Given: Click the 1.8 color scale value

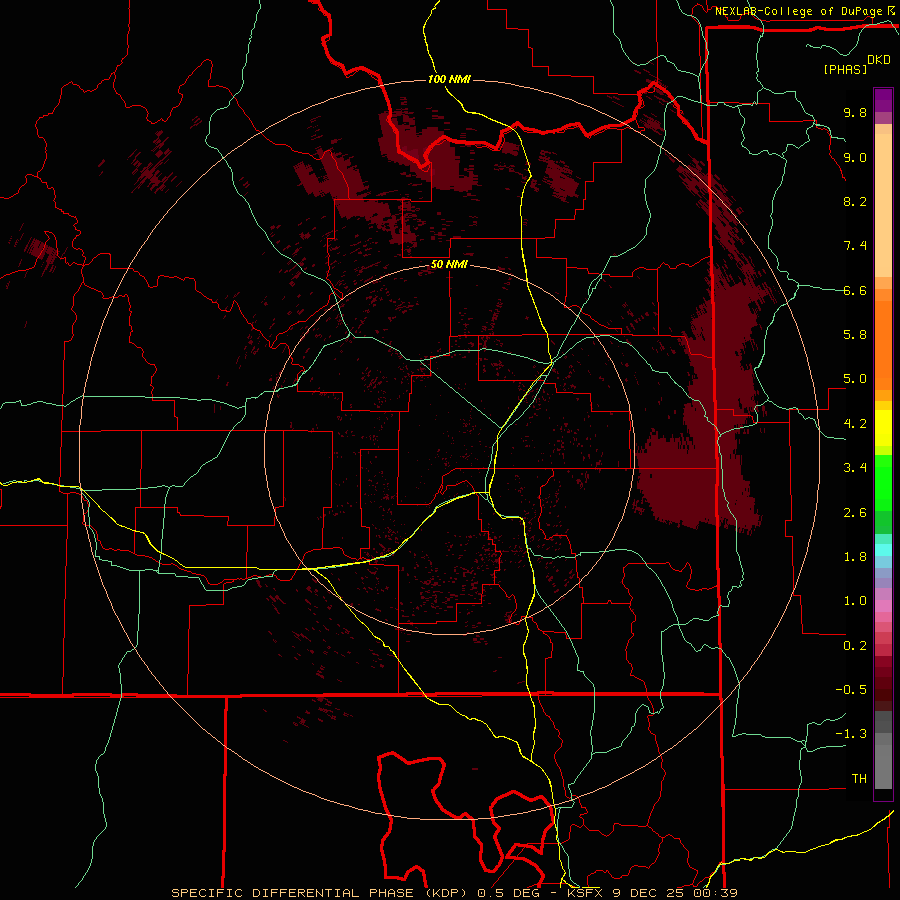Looking at the screenshot, I should [x=855, y=557].
